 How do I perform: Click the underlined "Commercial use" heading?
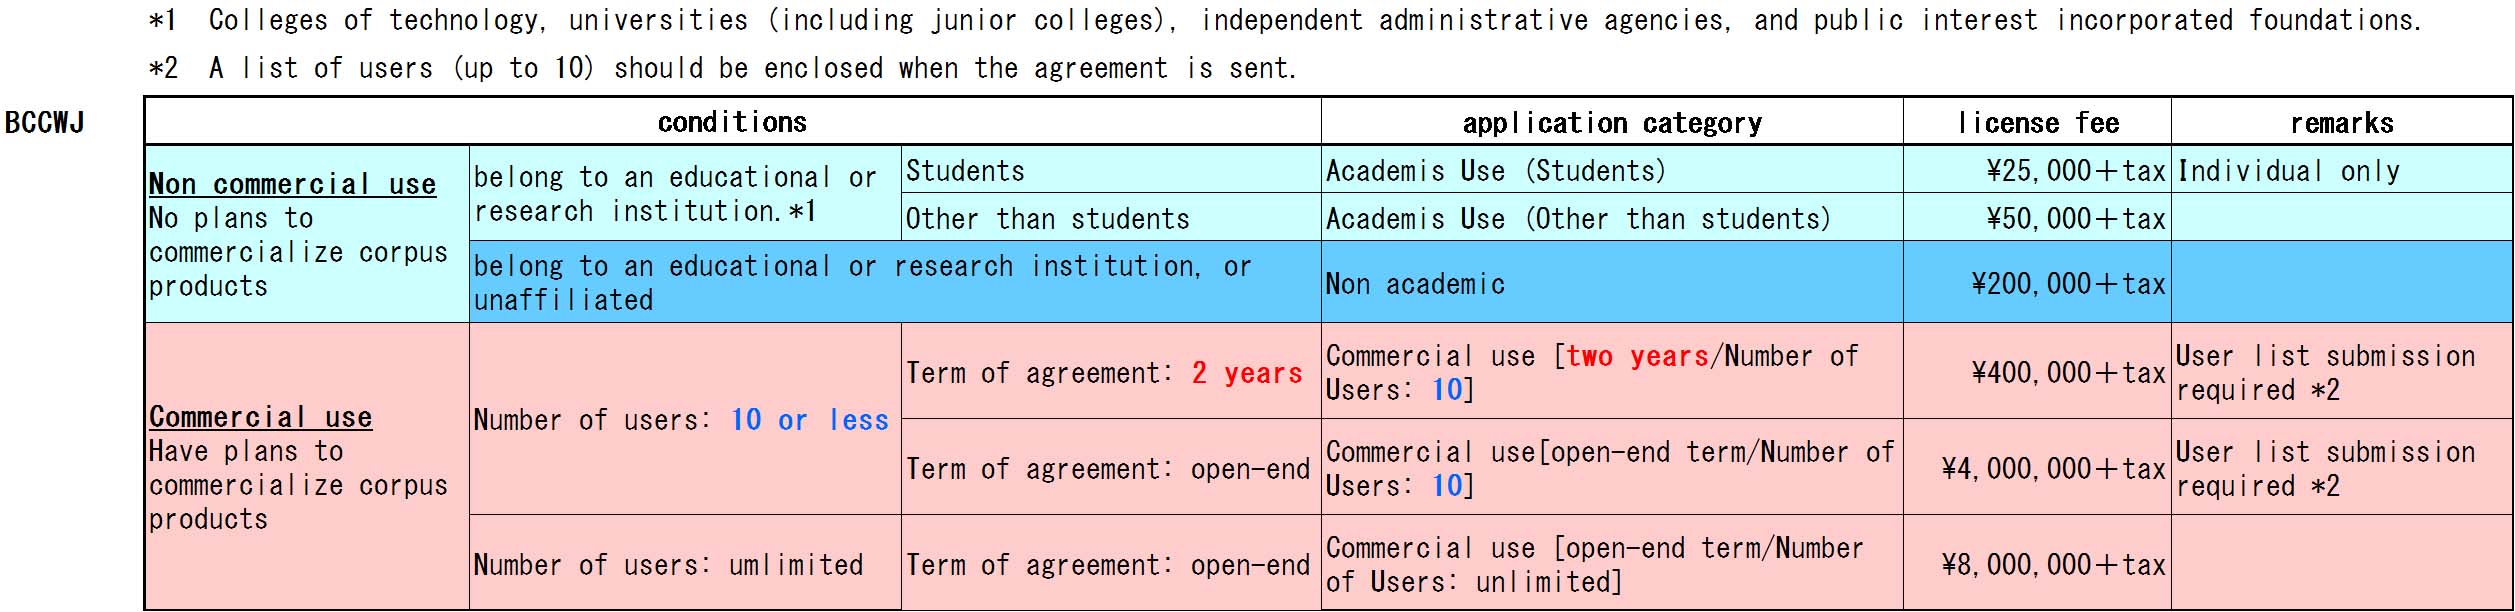(260, 417)
